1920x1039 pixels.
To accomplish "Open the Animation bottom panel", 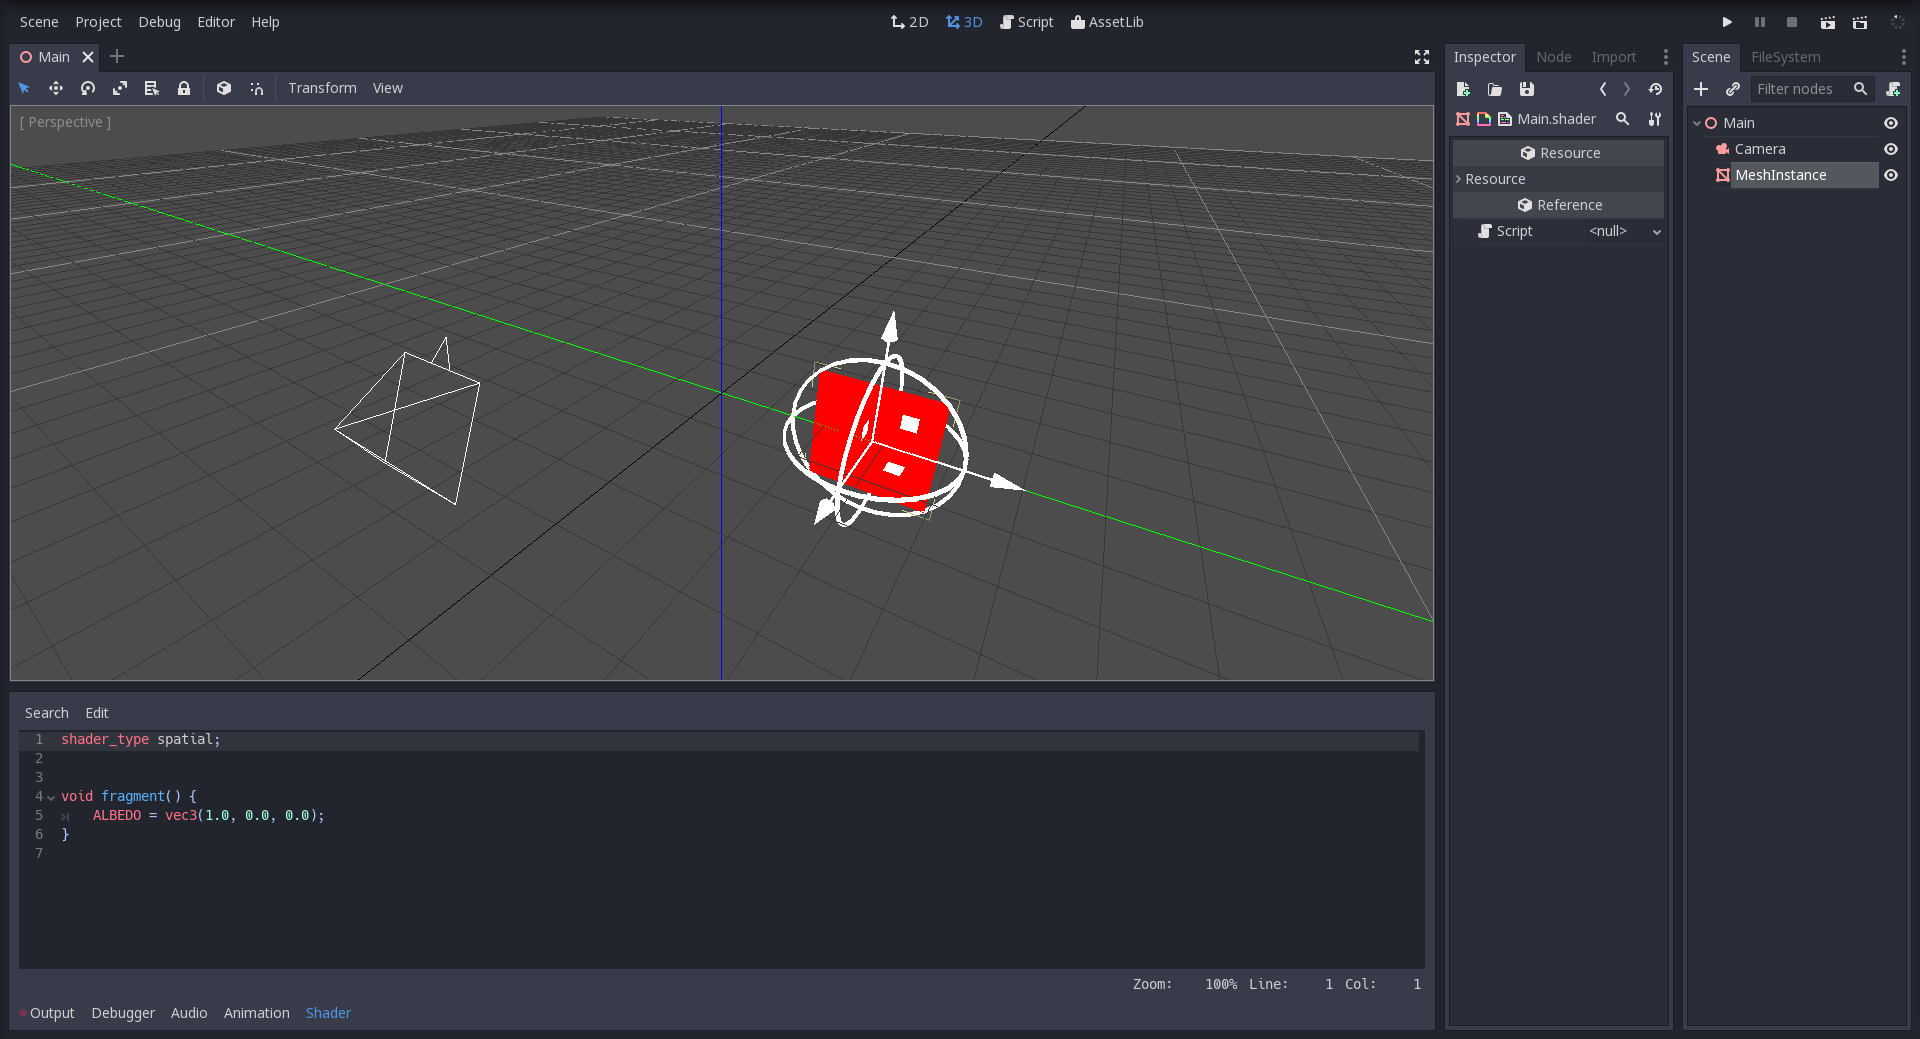I will pyautogui.click(x=257, y=1013).
